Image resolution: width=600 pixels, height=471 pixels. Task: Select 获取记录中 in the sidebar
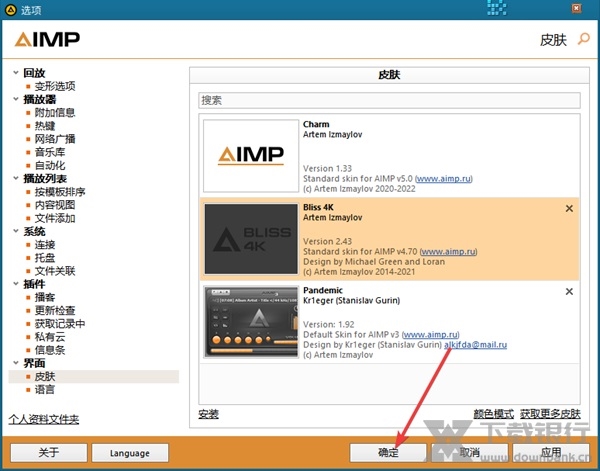click(60, 324)
